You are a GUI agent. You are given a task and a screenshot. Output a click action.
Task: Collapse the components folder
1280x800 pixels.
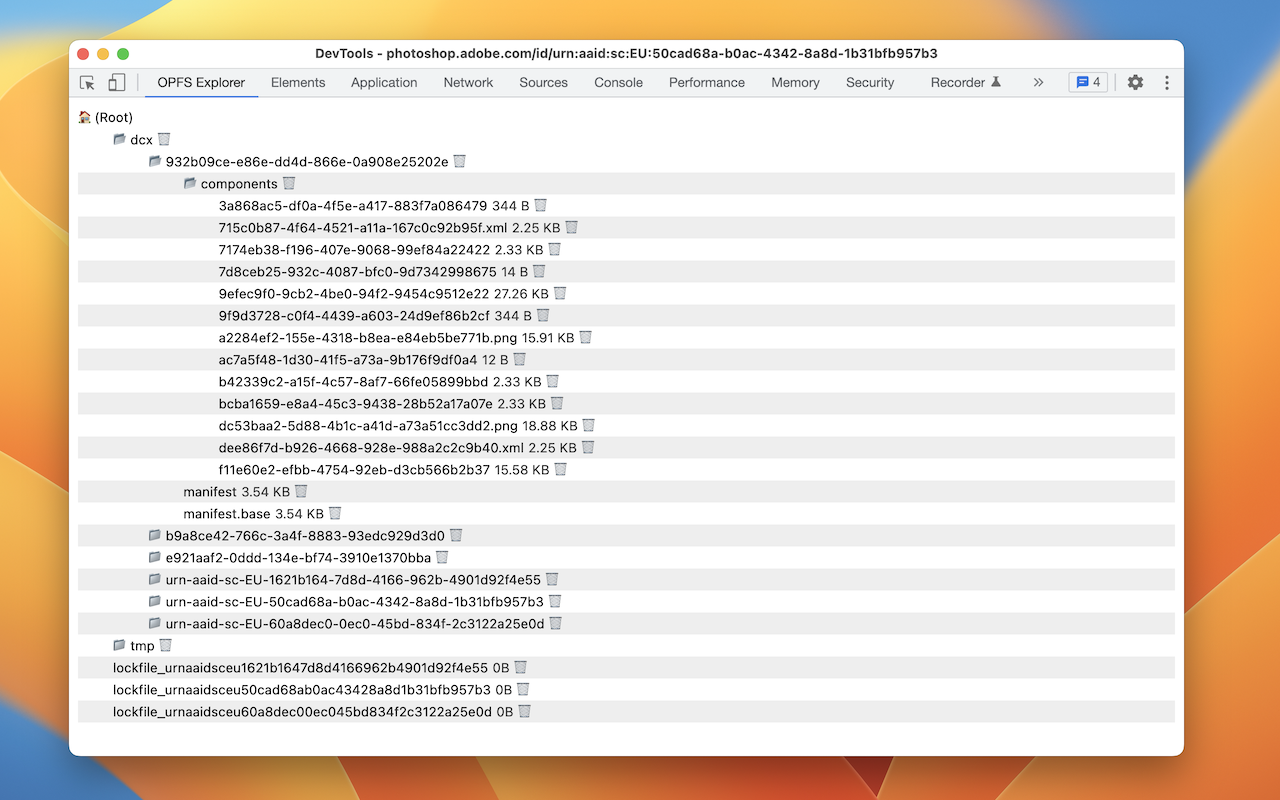pyautogui.click(x=190, y=183)
